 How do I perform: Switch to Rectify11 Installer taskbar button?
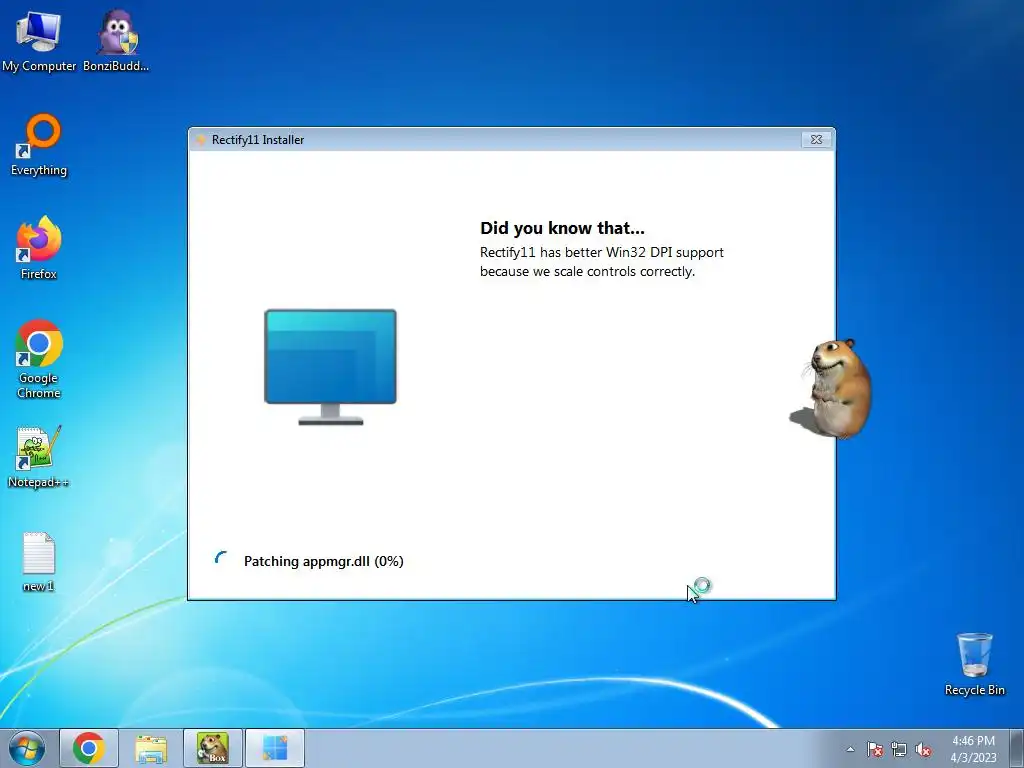(x=275, y=748)
